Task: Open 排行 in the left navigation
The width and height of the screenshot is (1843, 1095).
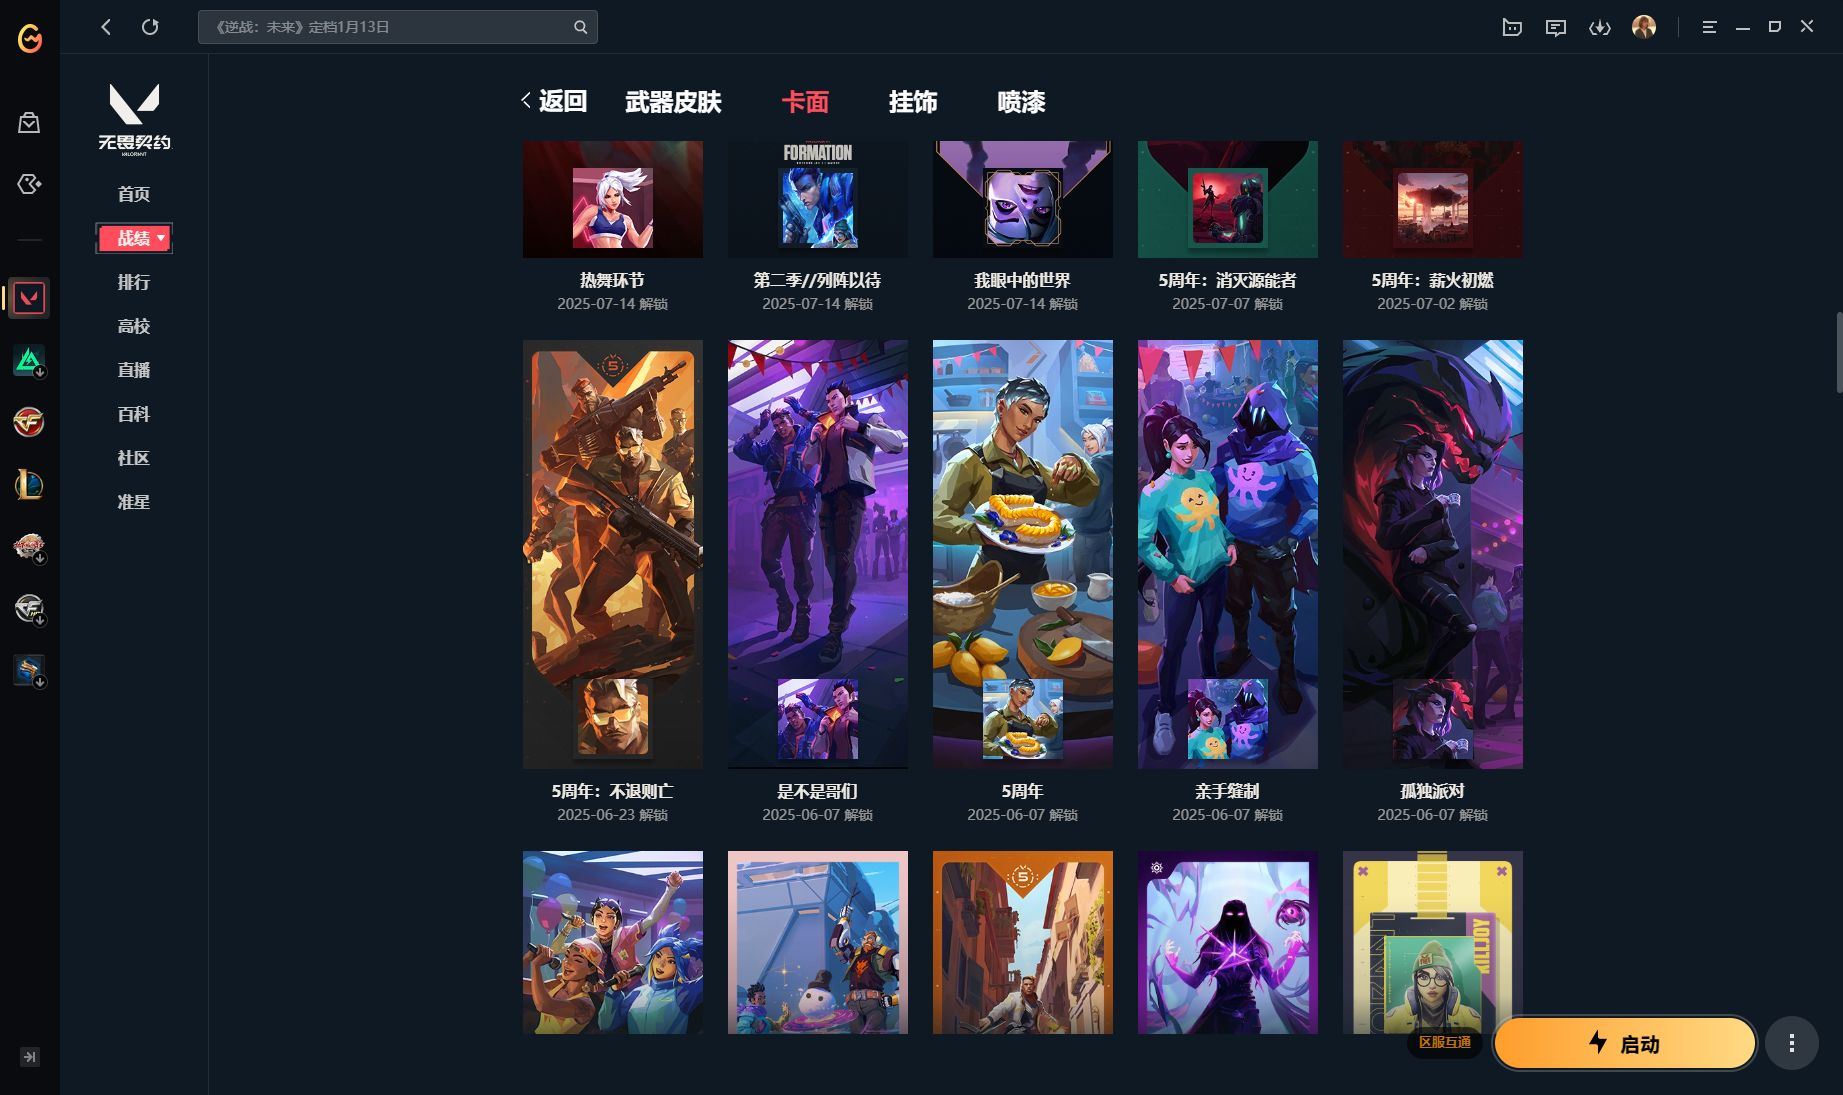Action: 133,282
